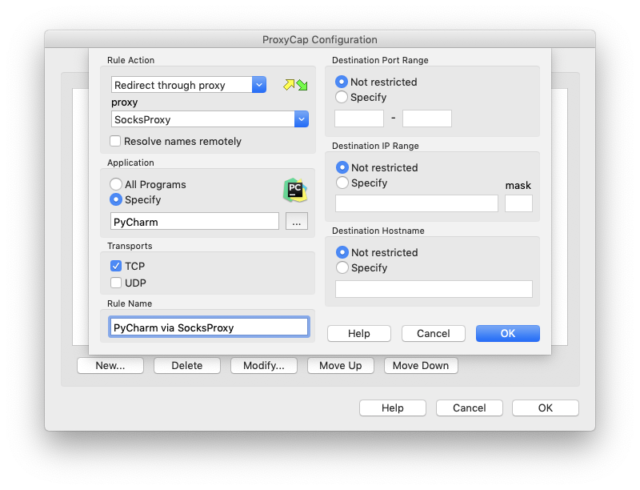
Task: Check the UDP transport checkbox
Action: click(x=116, y=283)
